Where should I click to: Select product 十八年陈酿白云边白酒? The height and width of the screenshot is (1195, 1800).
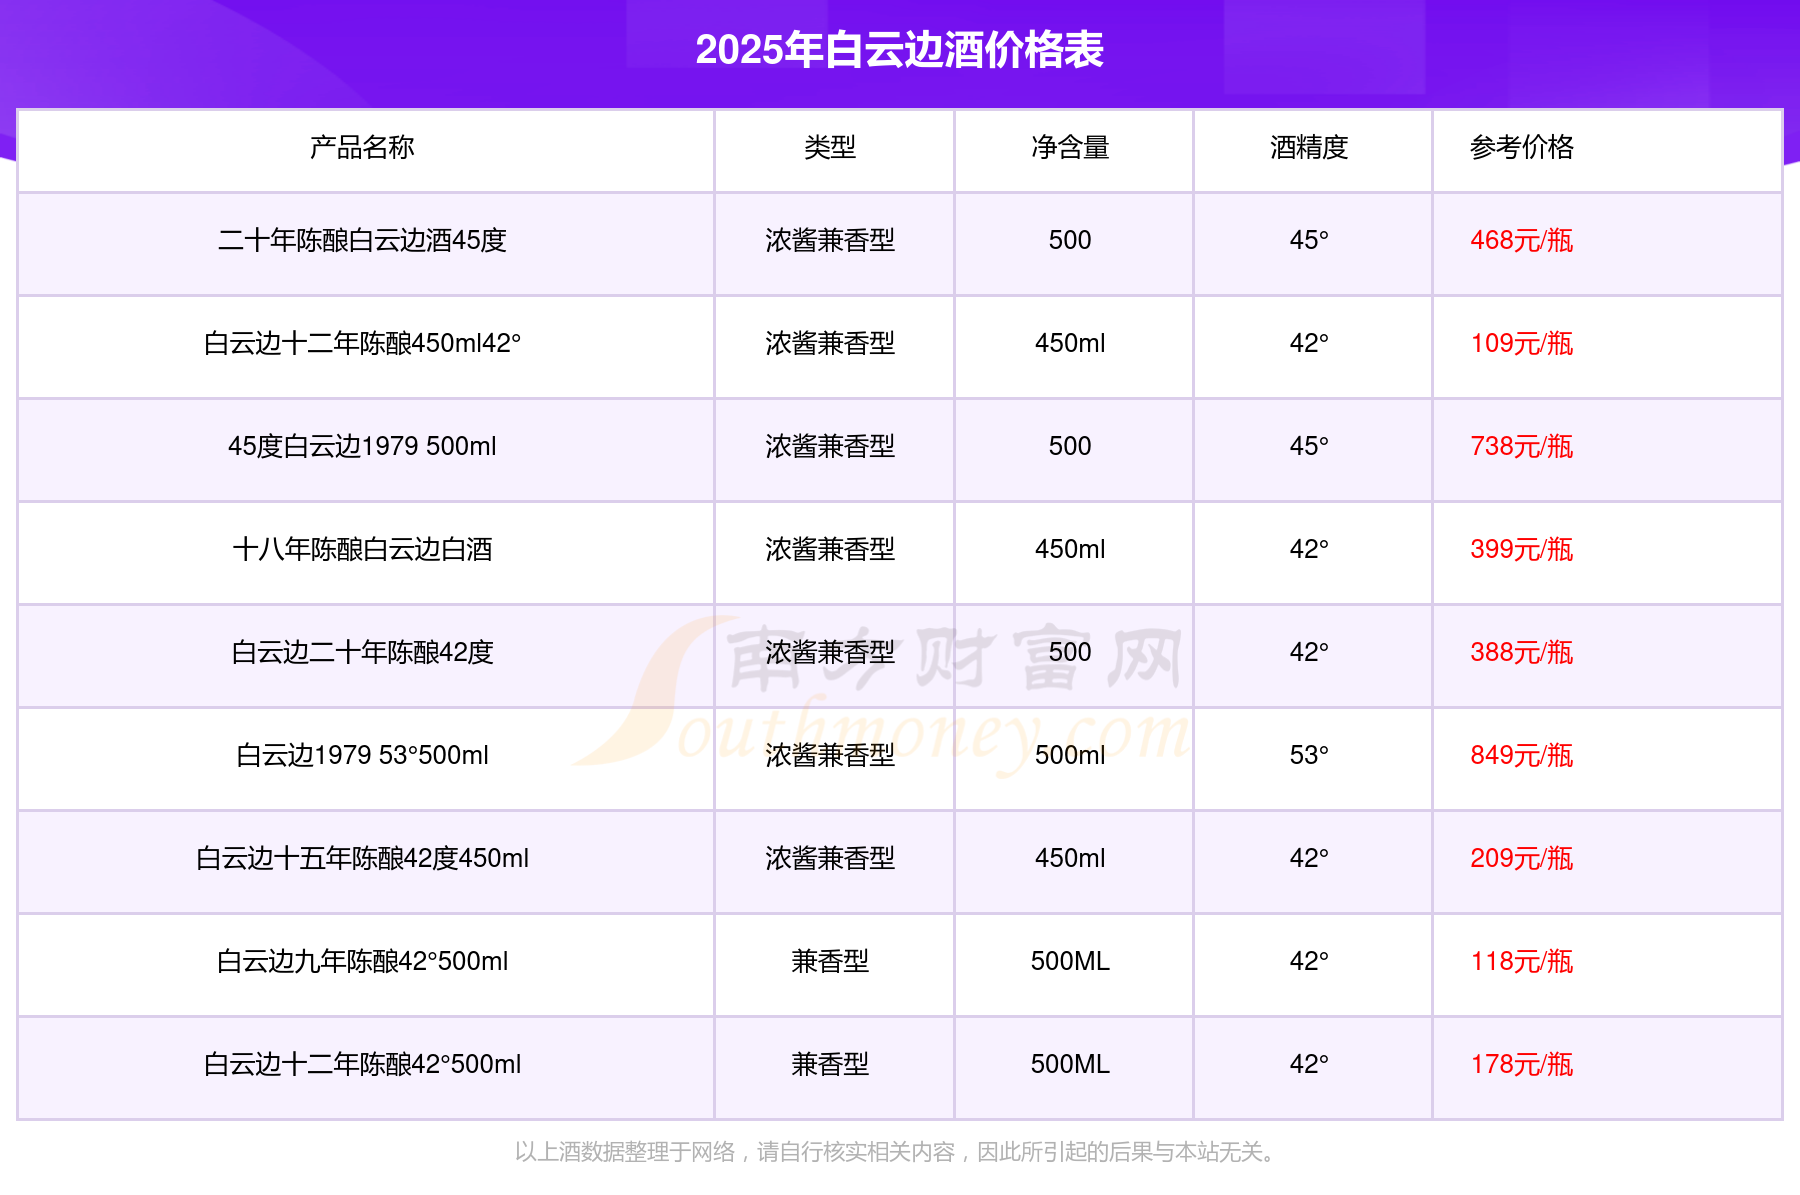[x=362, y=549]
